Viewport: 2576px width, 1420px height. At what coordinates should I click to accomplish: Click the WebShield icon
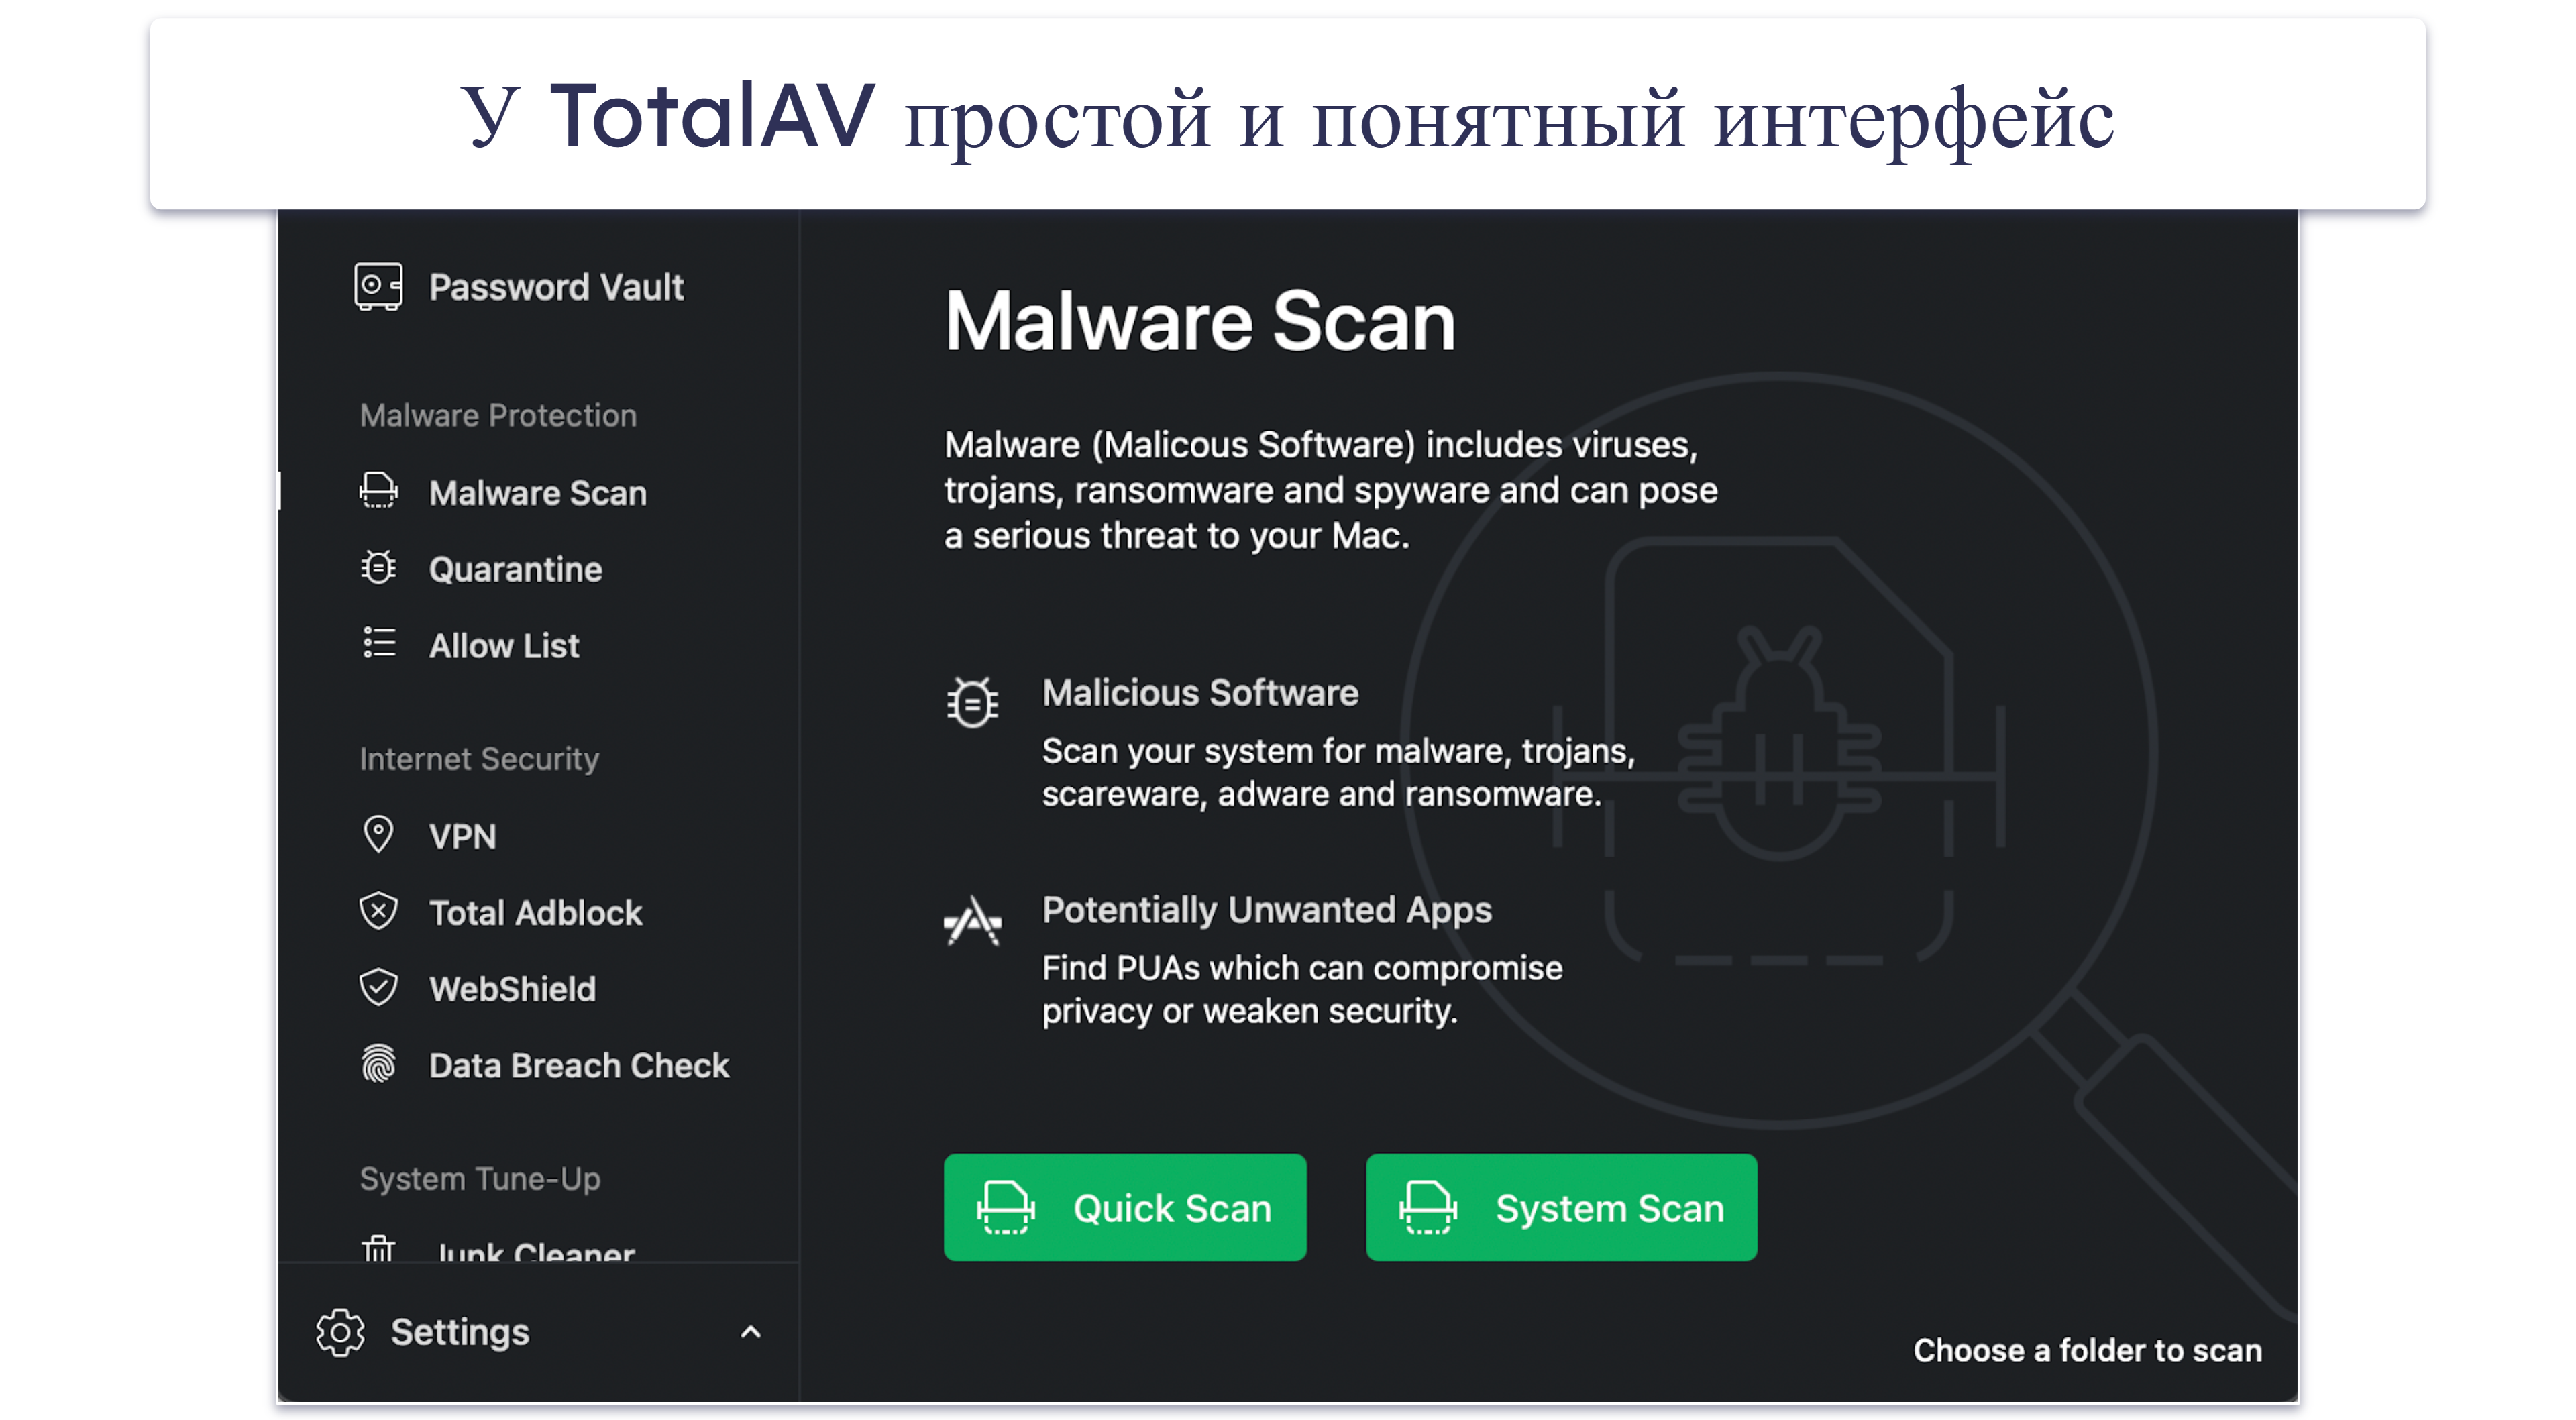click(x=380, y=988)
